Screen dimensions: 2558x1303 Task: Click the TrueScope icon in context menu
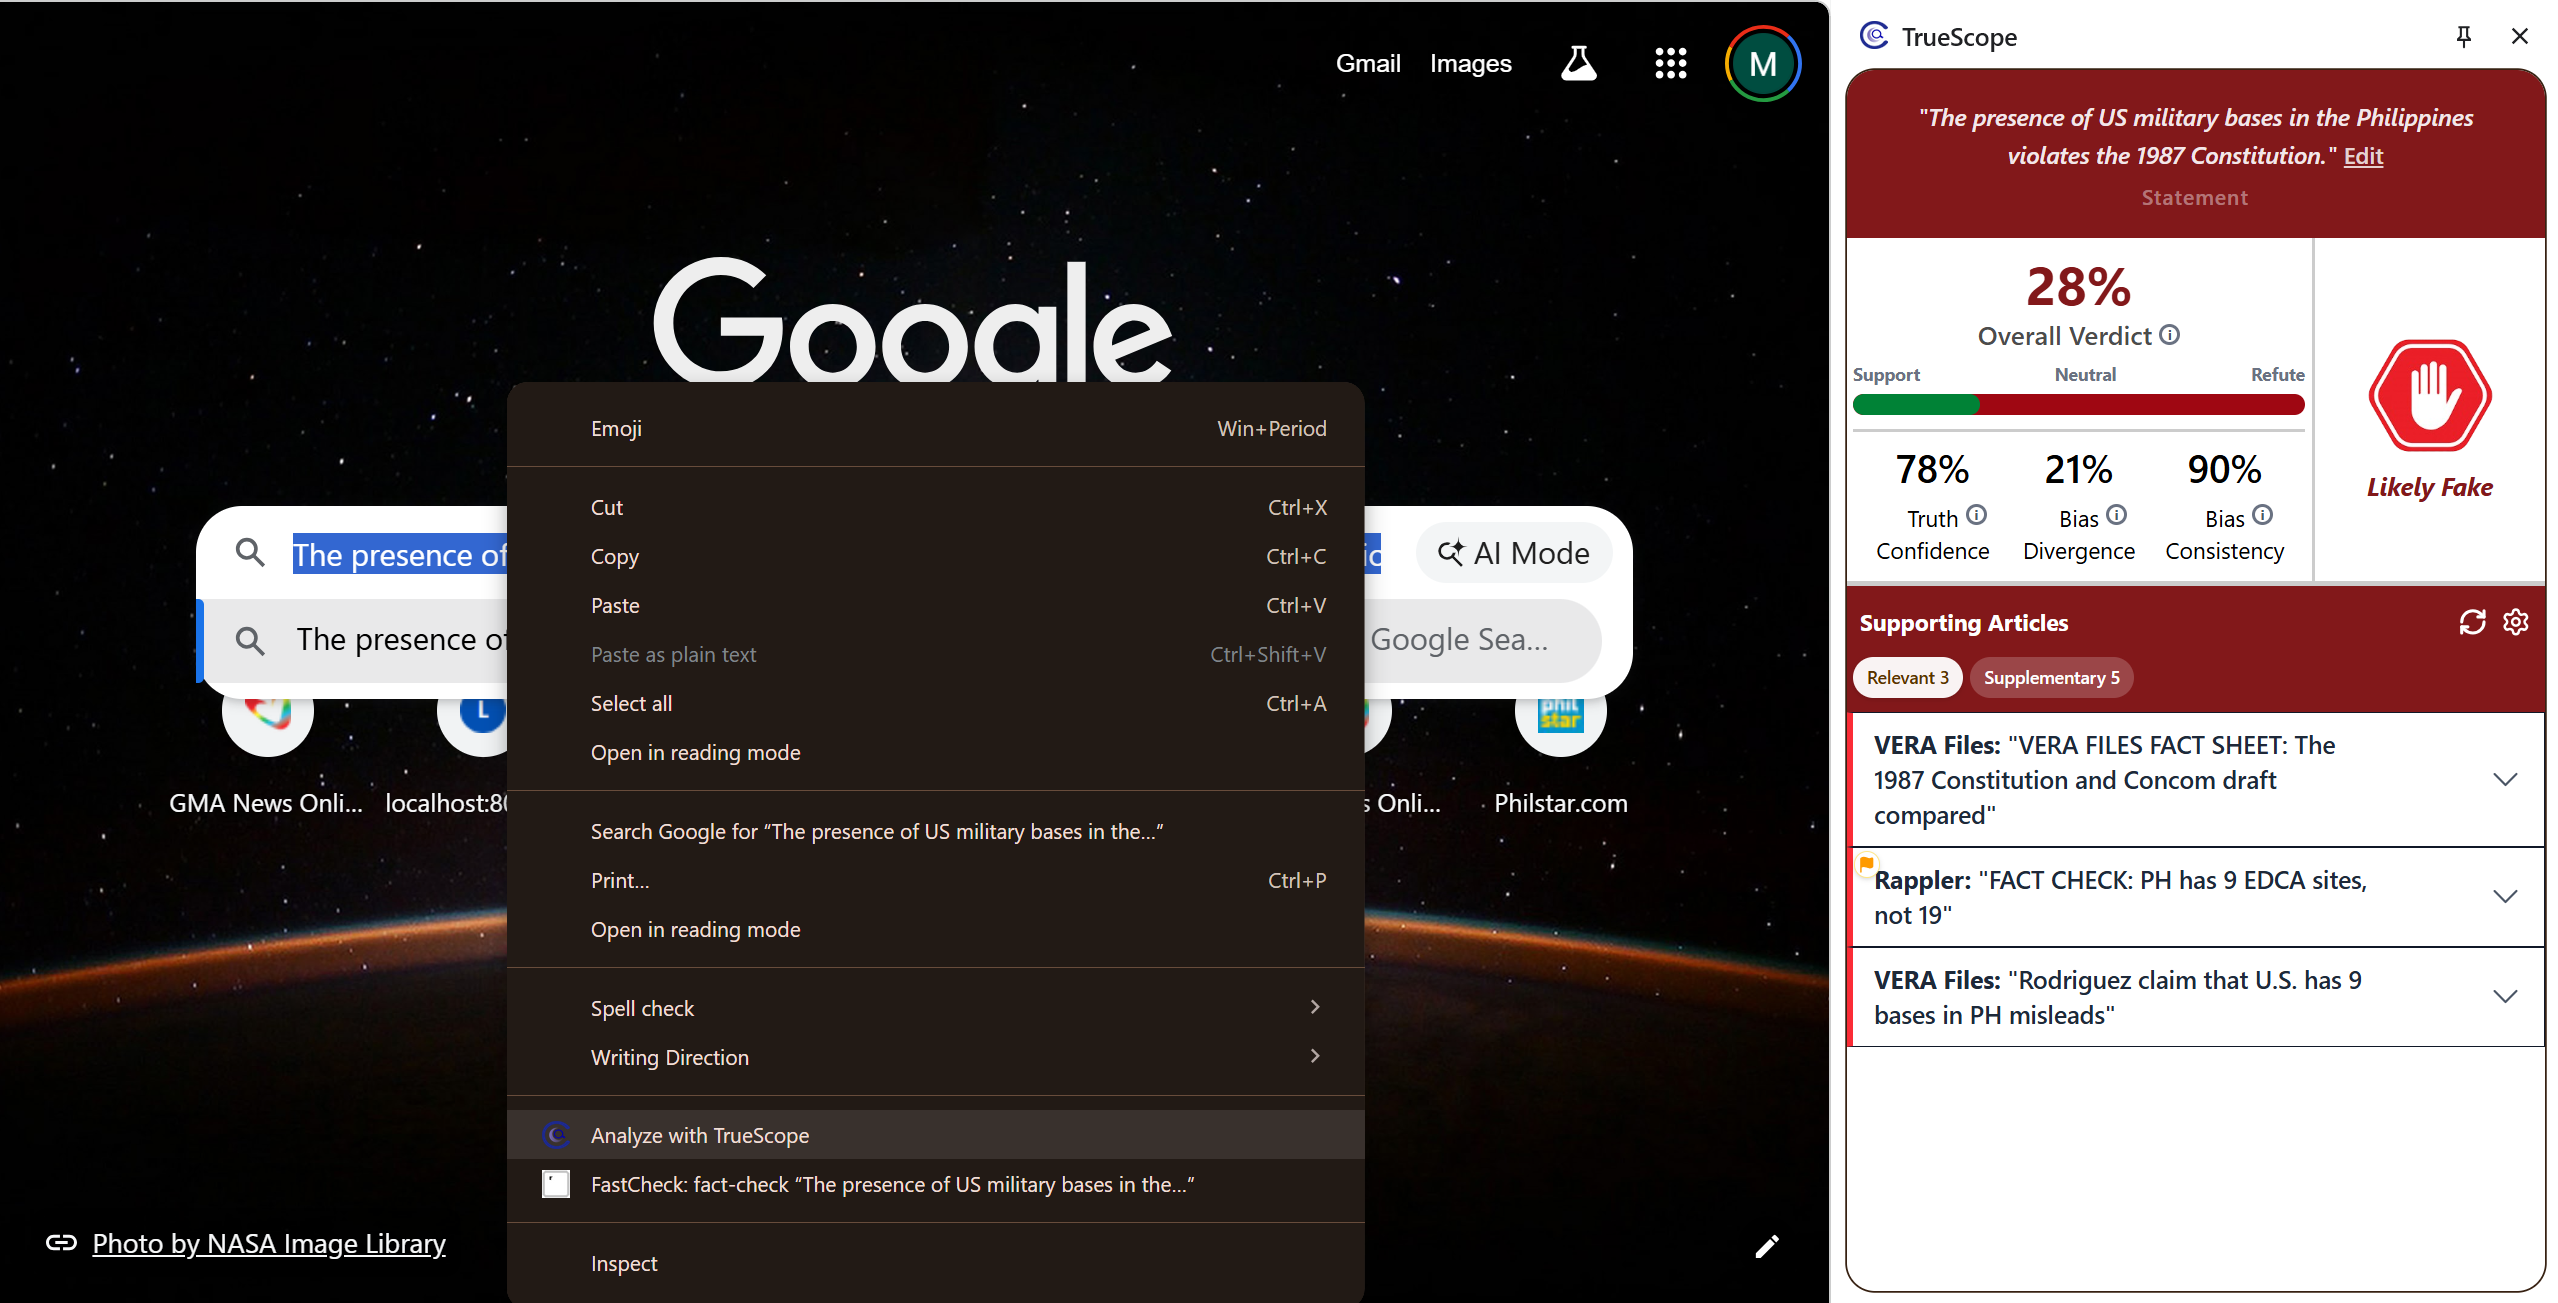pyautogui.click(x=556, y=1135)
